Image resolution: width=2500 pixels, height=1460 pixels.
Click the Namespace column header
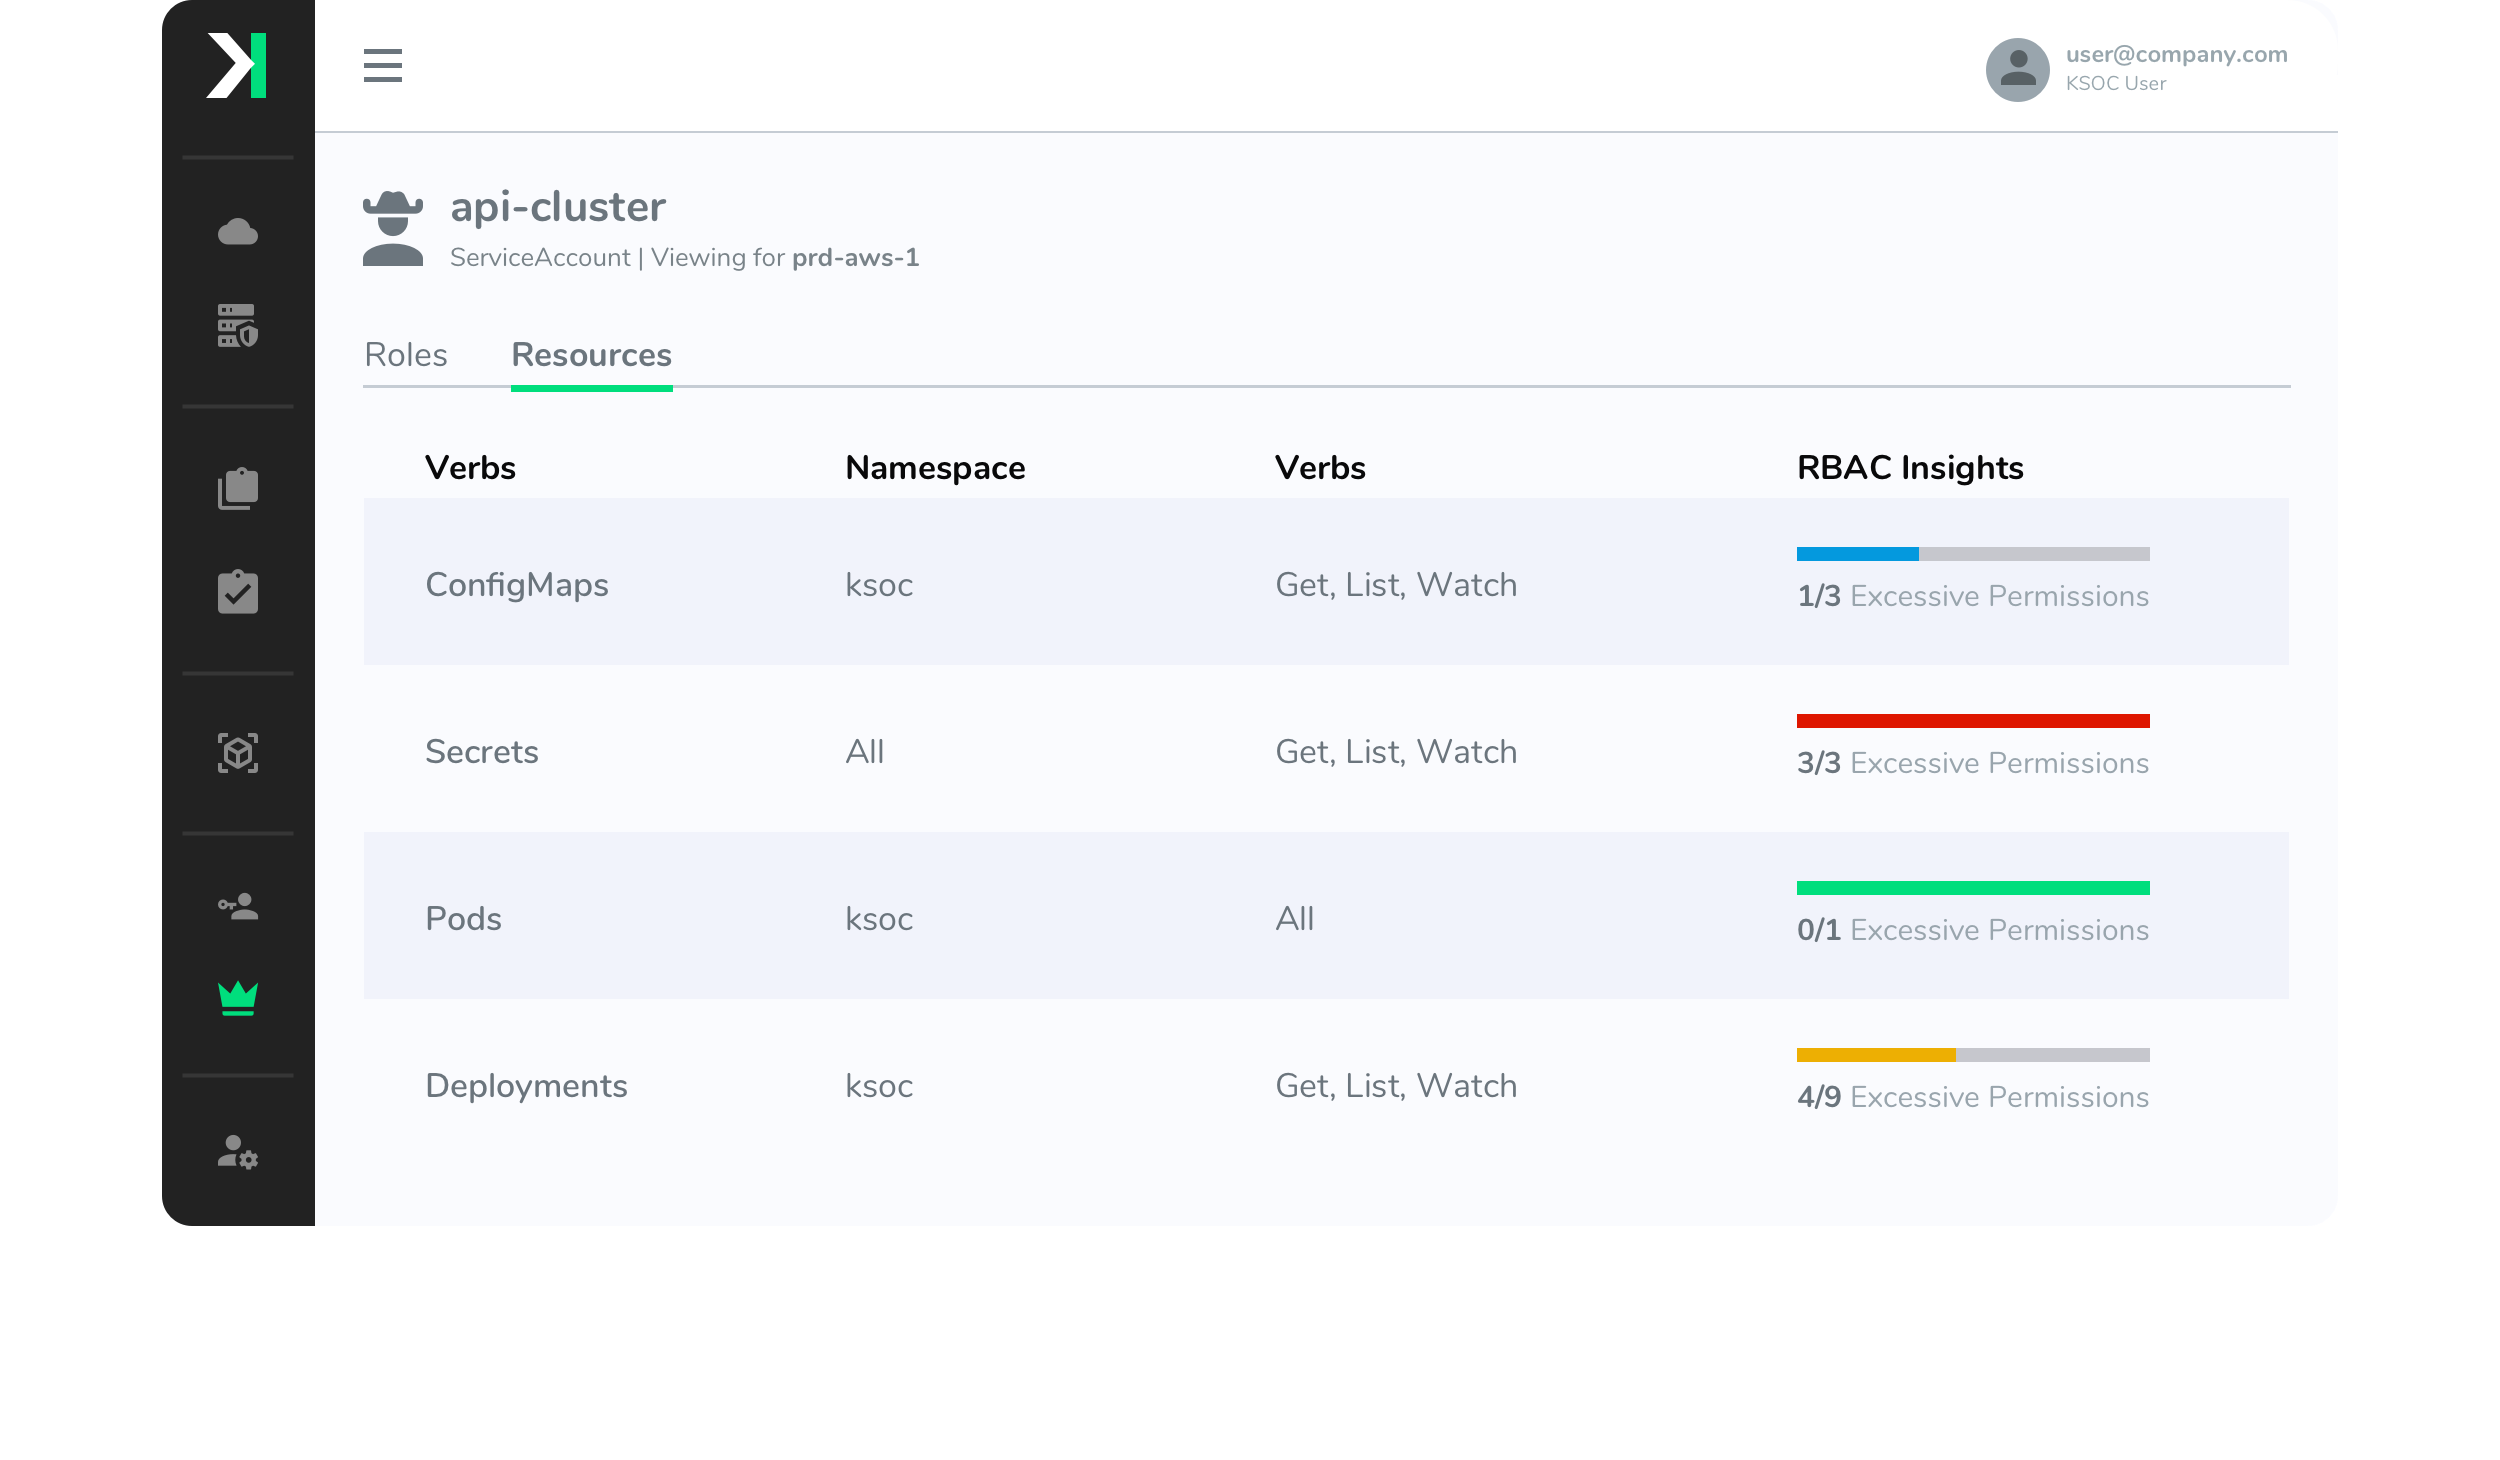point(936,468)
